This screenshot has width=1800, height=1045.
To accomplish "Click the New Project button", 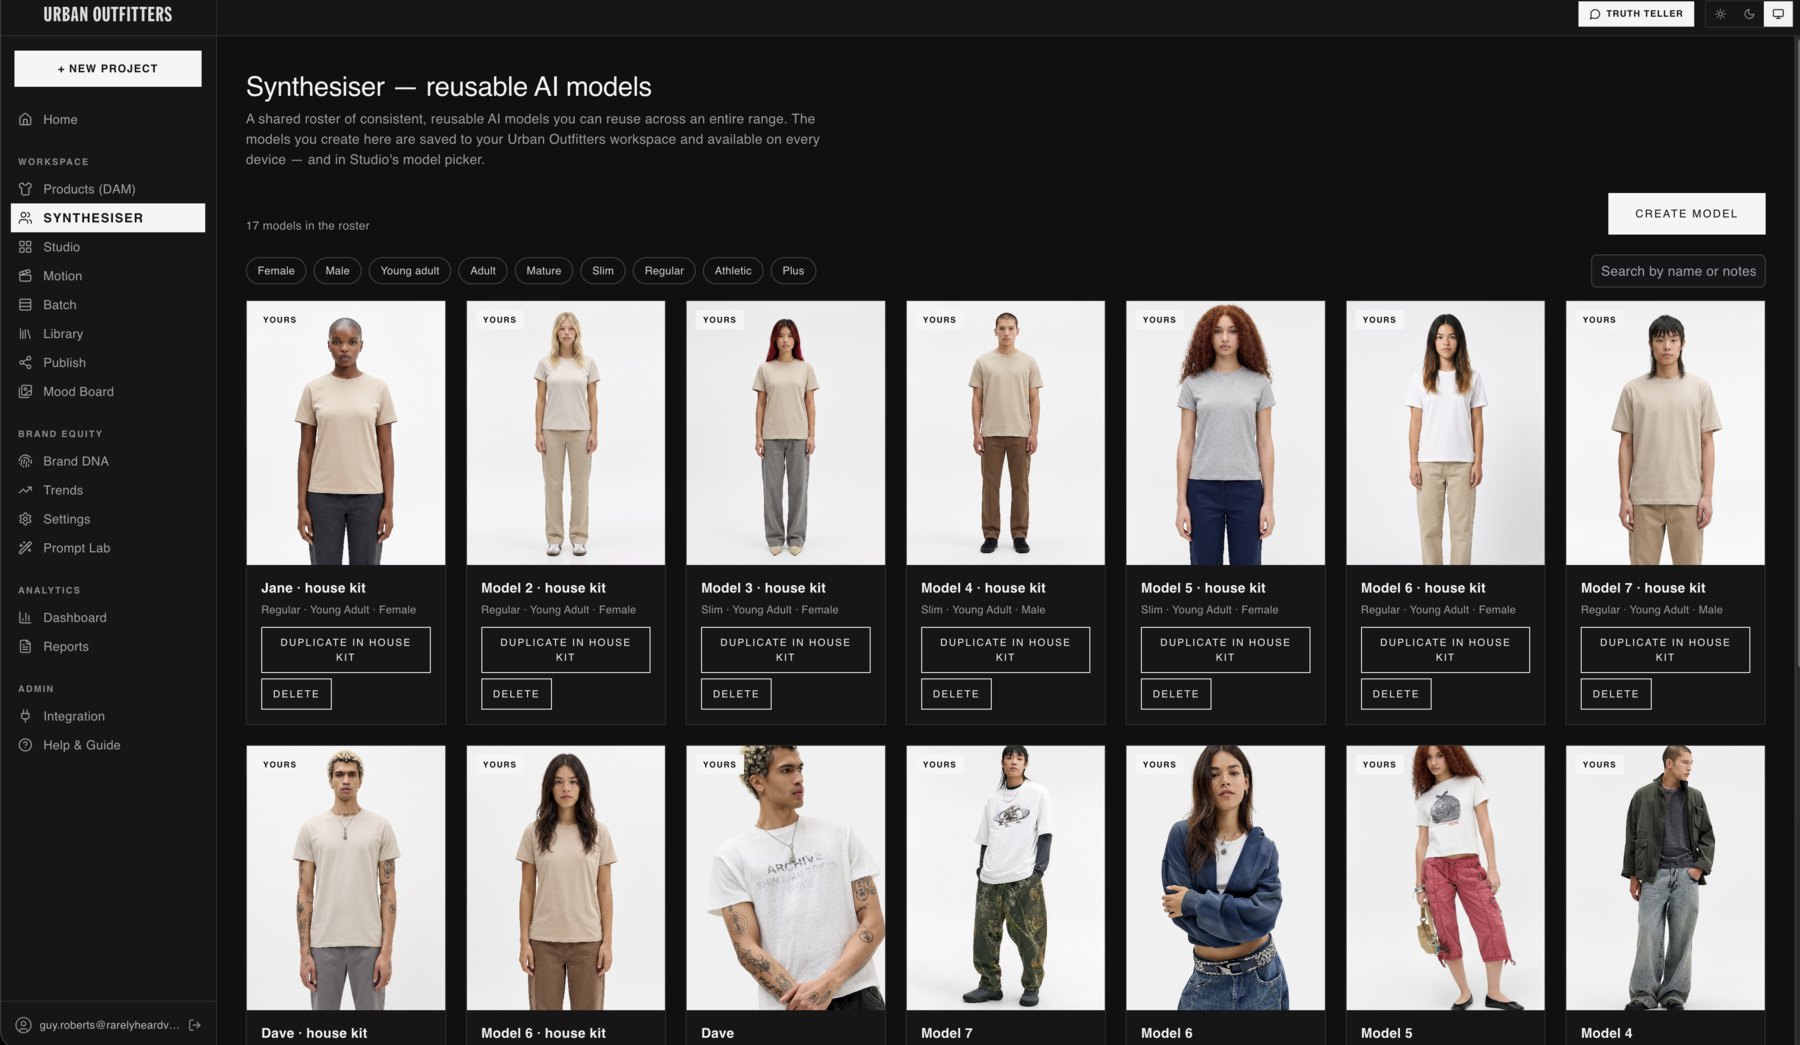I will coord(108,69).
